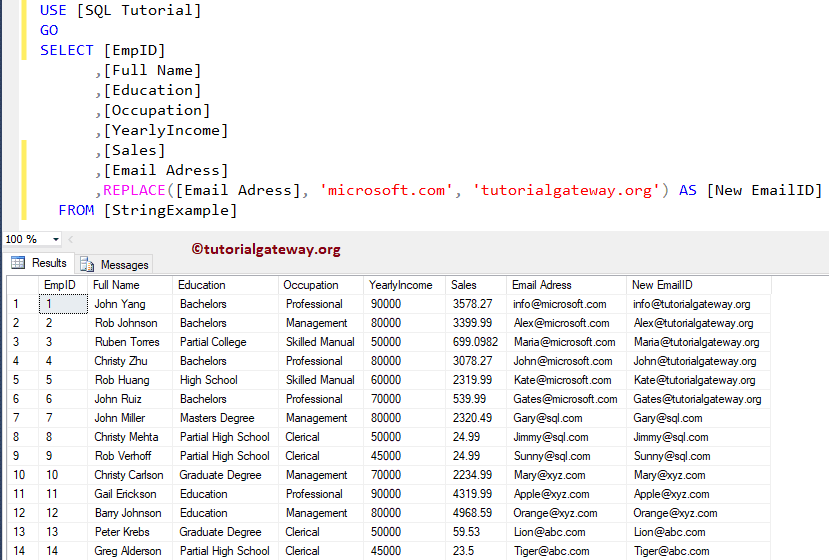Click the EmpID column header
829x560 pixels.
click(63, 285)
